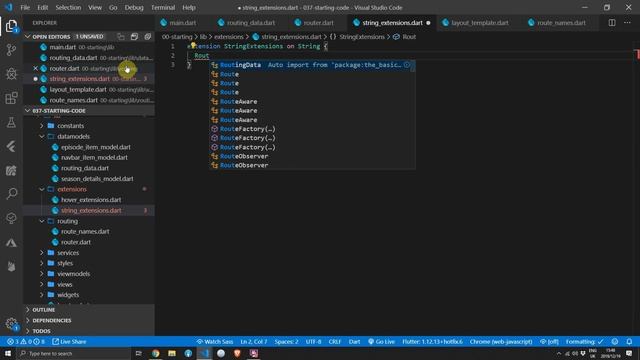Click Watch Sass in status bar
The image size is (640, 360).
(214, 342)
